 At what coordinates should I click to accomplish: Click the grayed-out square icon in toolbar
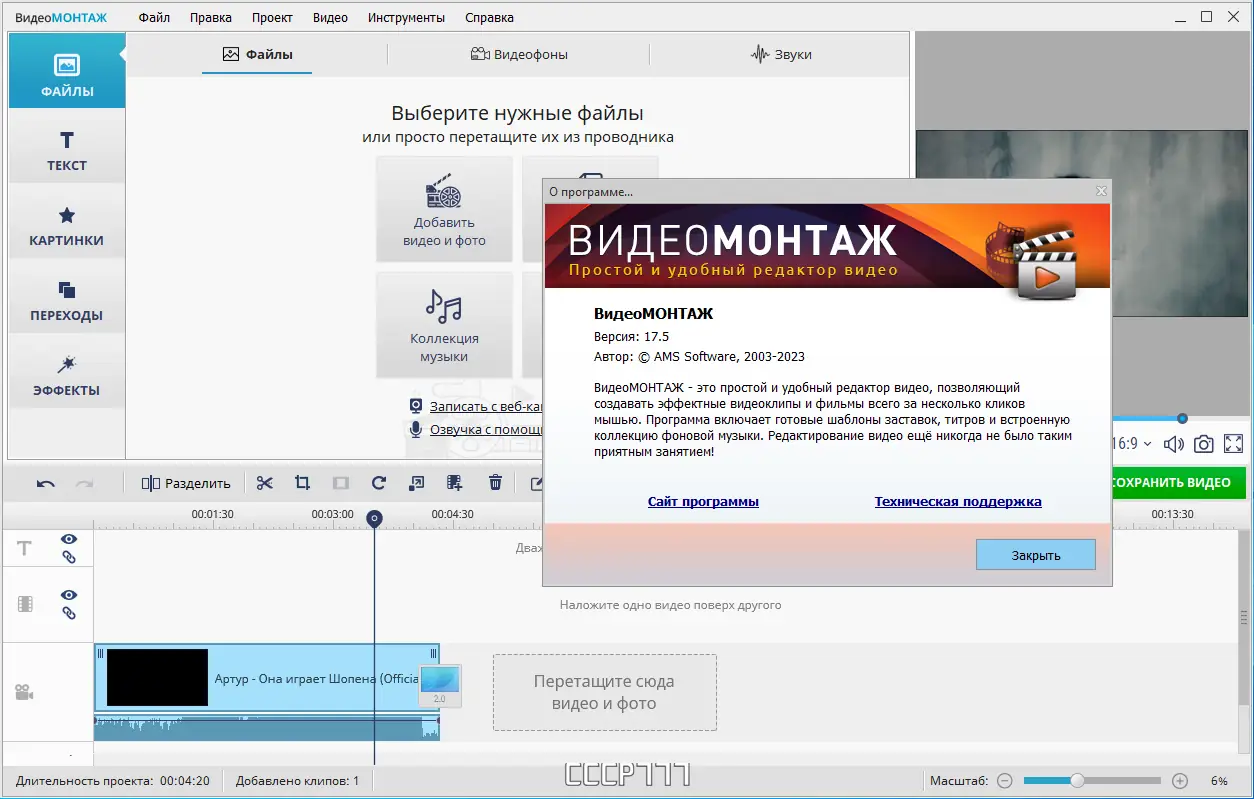[x=340, y=483]
